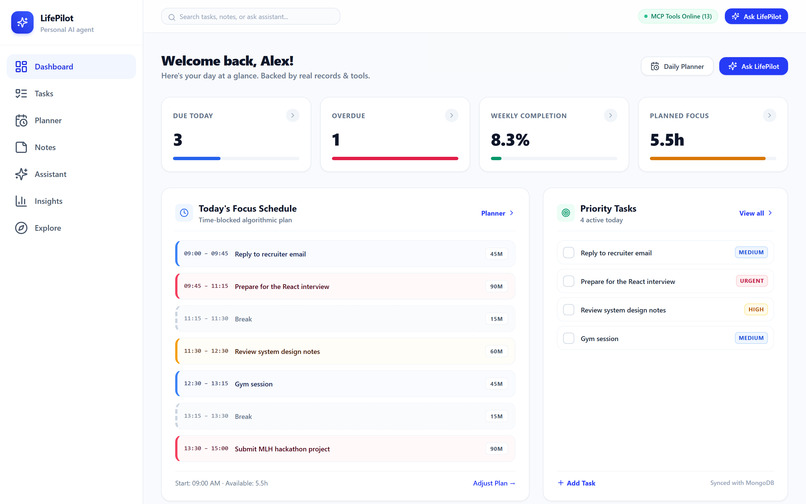Go to Tasks in the sidebar
Image resolution: width=806 pixels, height=504 pixels.
tap(71, 94)
